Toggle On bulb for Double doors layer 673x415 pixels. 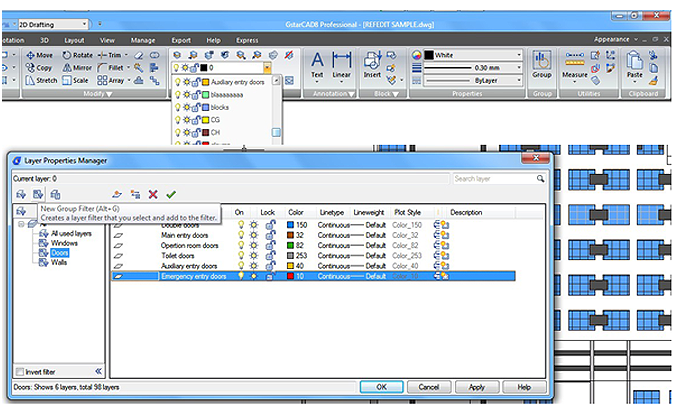point(241,224)
